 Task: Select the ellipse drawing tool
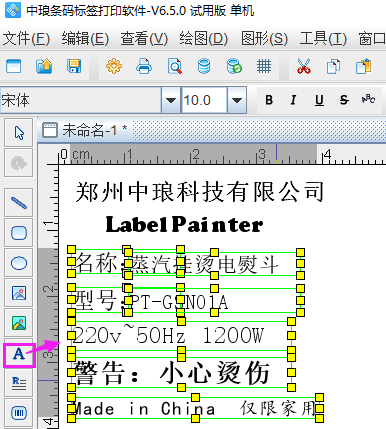coord(19,263)
